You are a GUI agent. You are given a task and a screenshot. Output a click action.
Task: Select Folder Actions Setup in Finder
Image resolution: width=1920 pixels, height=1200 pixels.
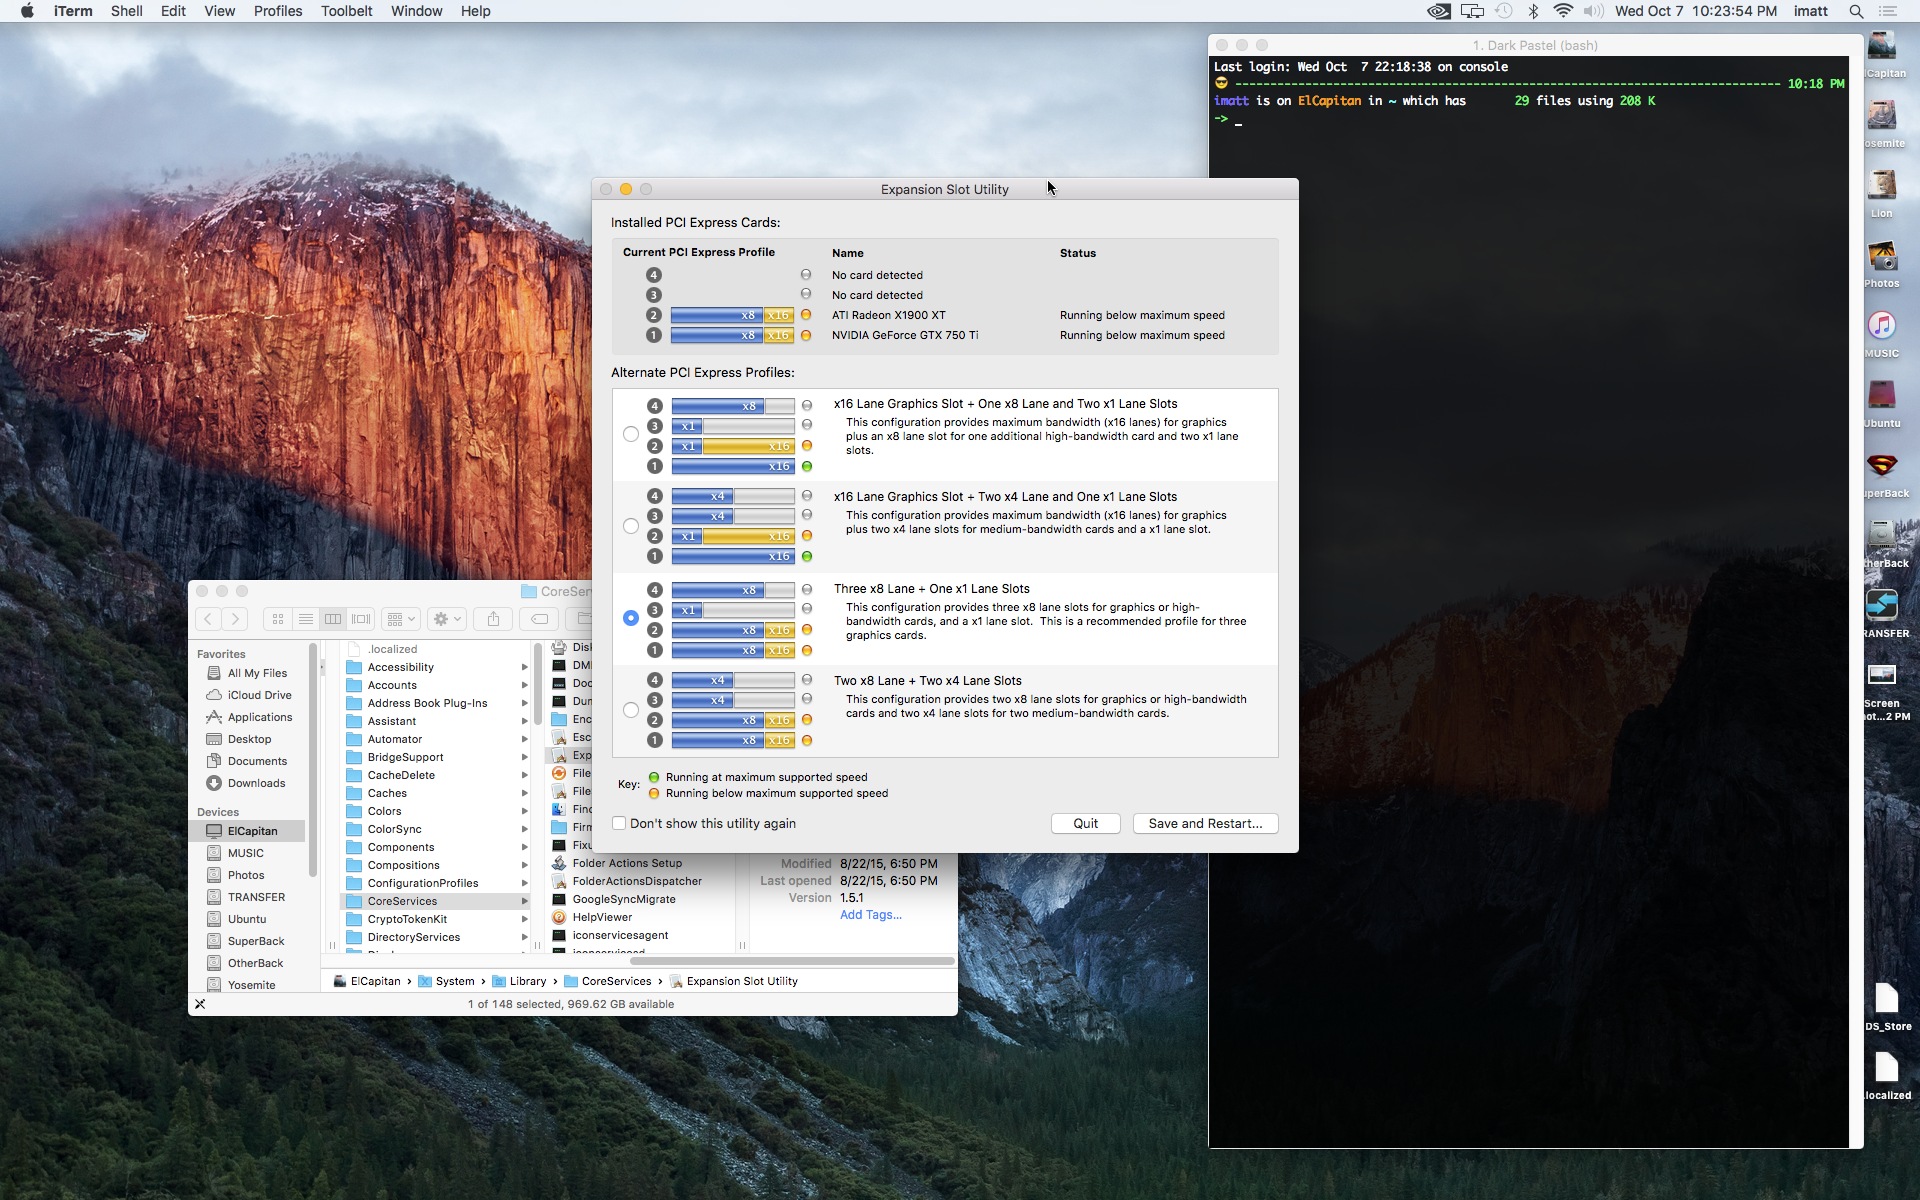point(627,863)
